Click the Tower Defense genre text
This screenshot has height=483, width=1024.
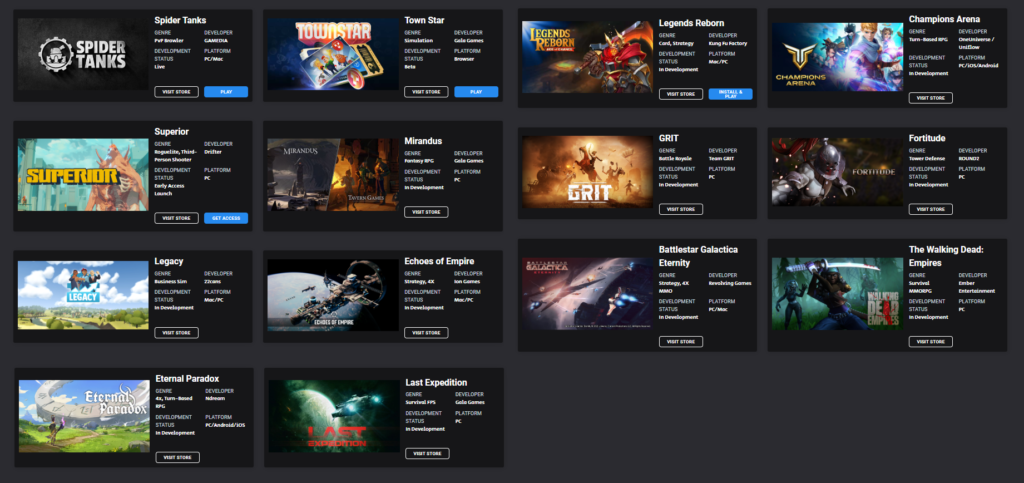tap(926, 159)
